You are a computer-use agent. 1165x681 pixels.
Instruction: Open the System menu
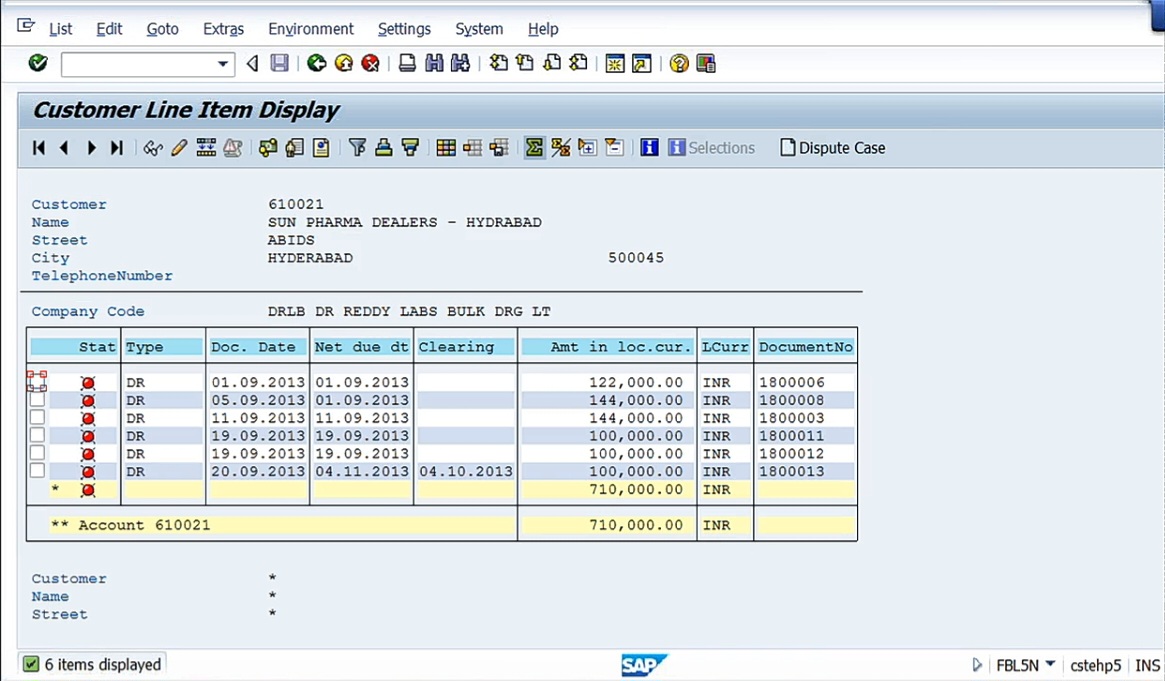point(479,29)
